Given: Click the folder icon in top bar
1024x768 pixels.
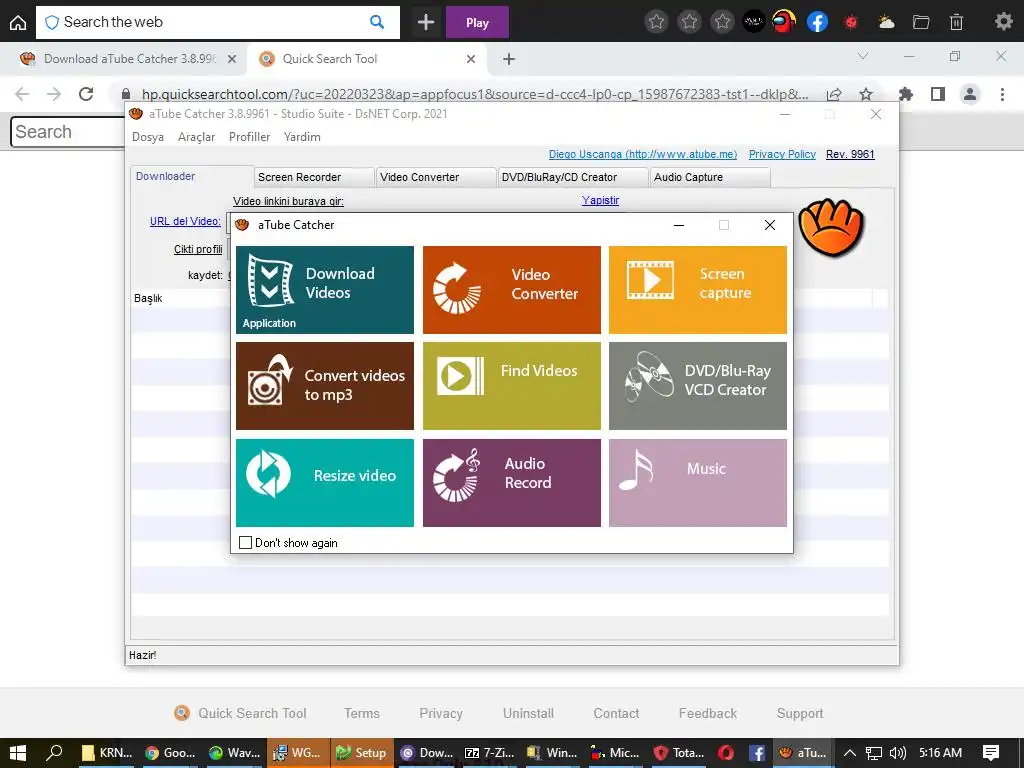Looking at the screenshot, I should click(x=921, y=22).
